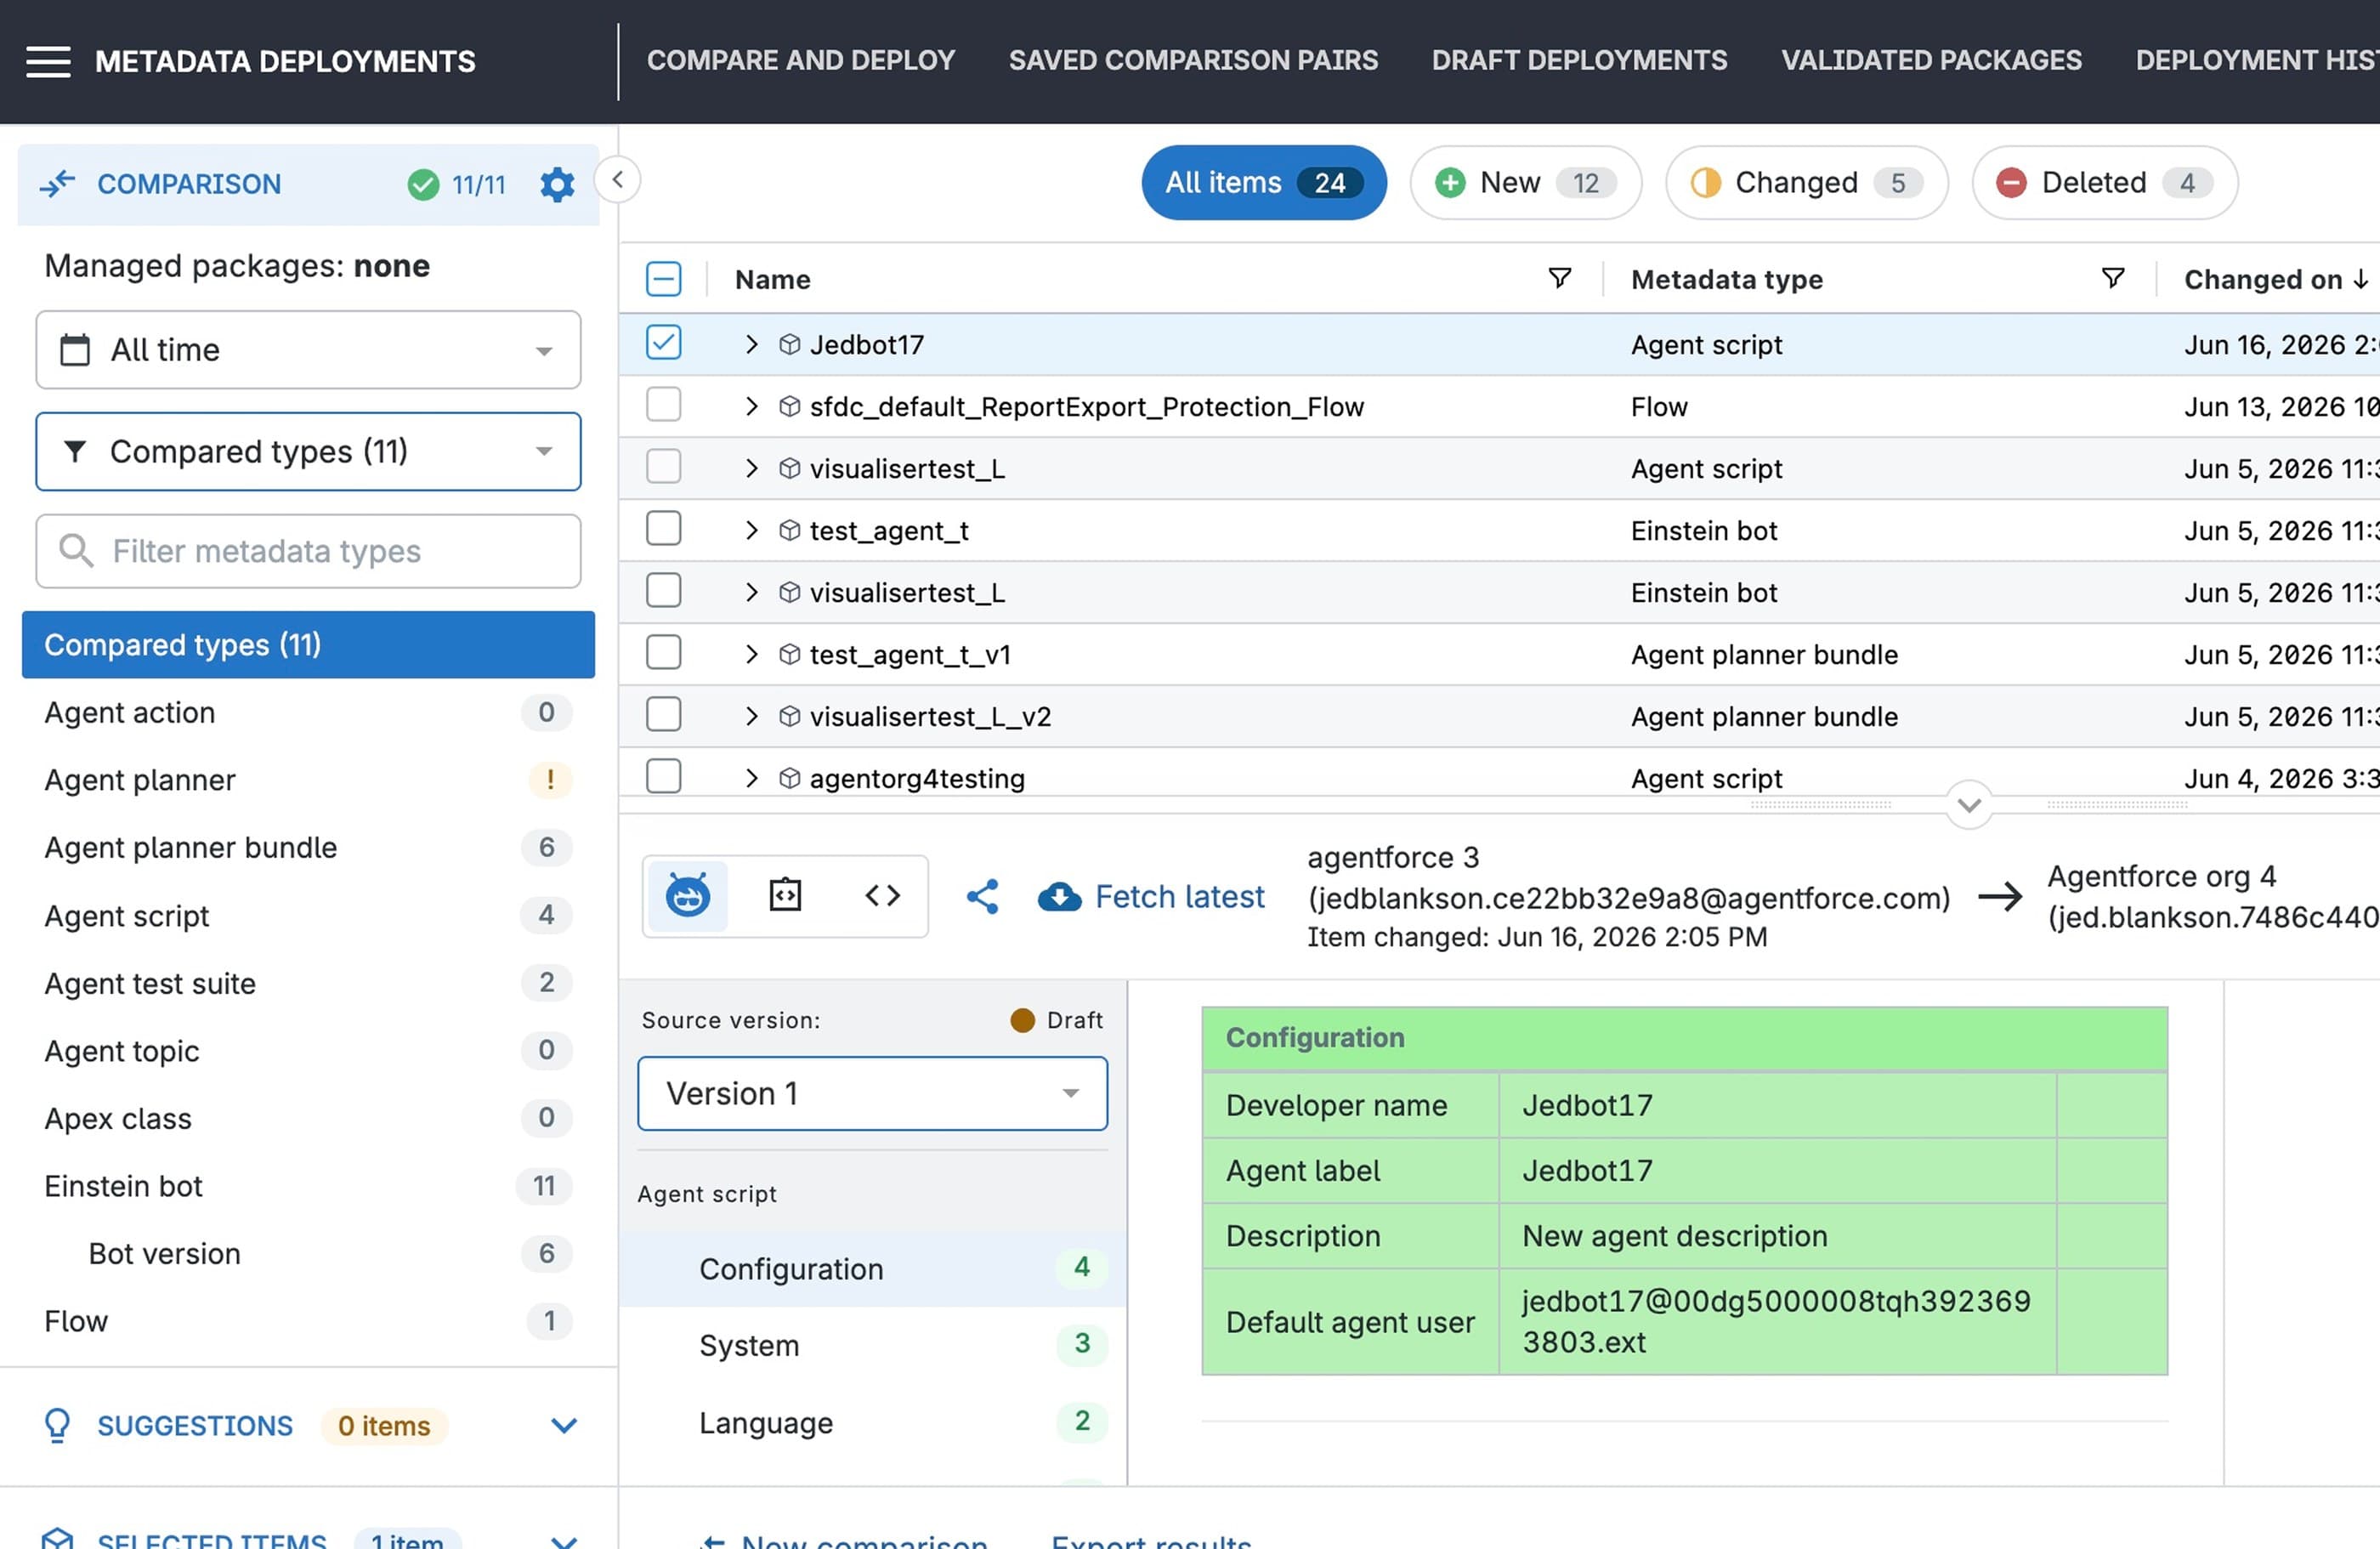
Task: Click the comparison arrows icon
Action: [57, 184]
